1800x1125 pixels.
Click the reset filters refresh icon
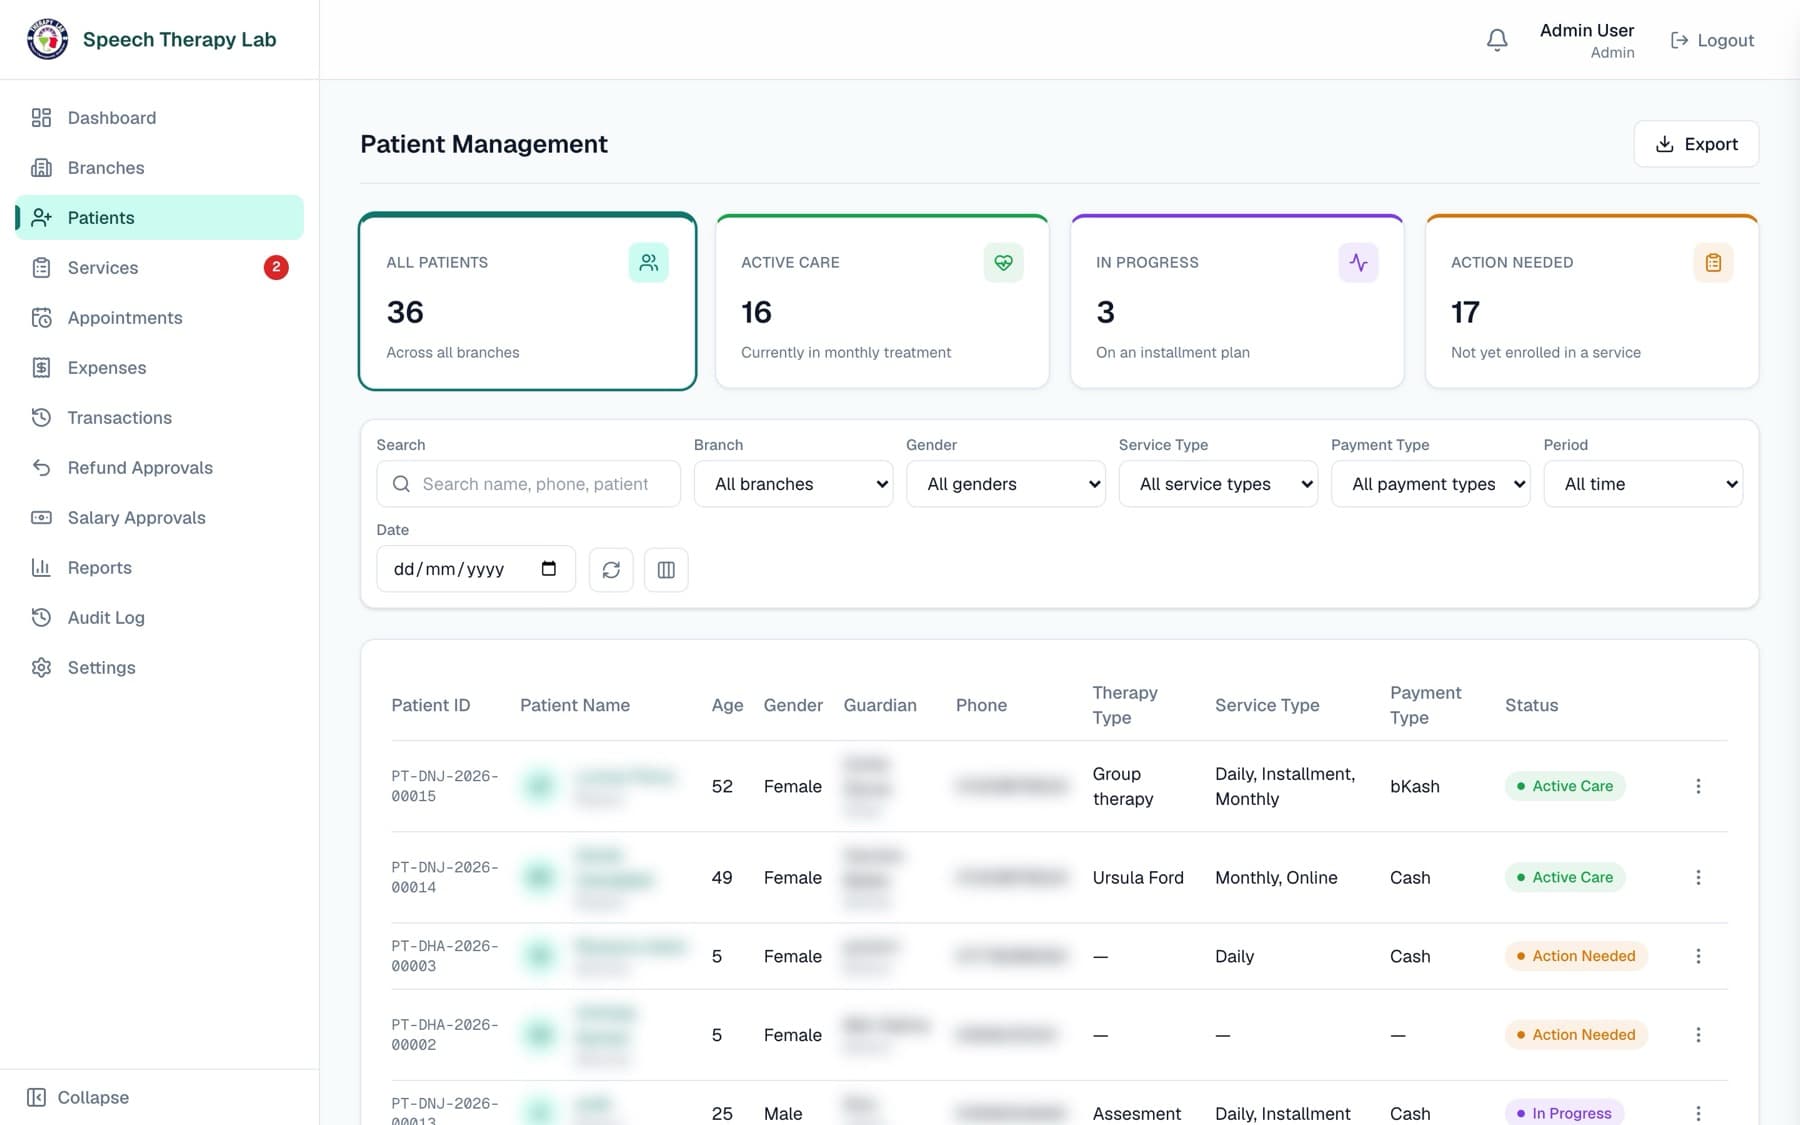[x=611, y=569]
